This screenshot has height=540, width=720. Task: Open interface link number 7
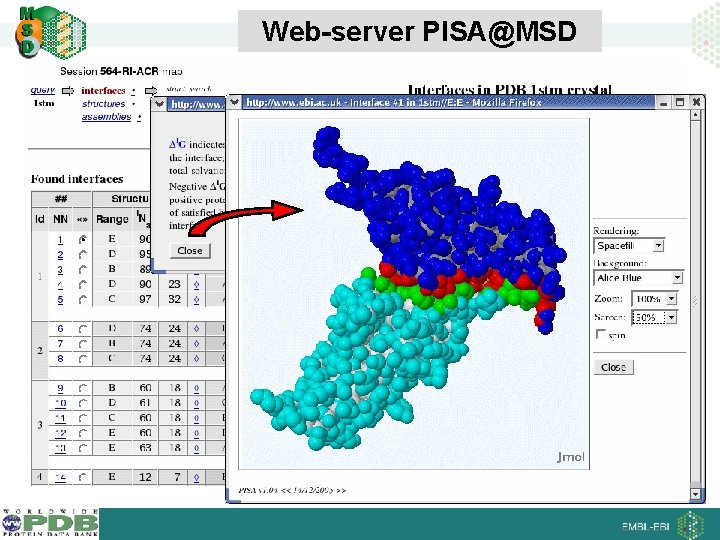click(x=60, y=344)
